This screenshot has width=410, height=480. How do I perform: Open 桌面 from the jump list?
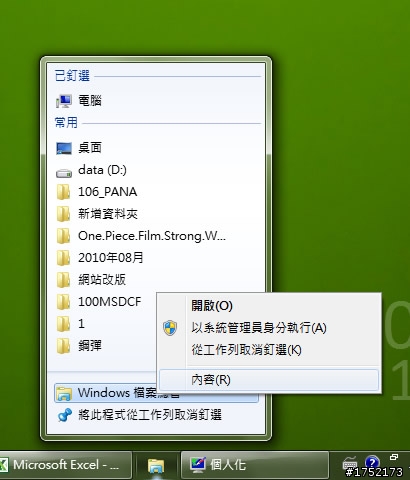pyautogui.click(x=157, y=148)
